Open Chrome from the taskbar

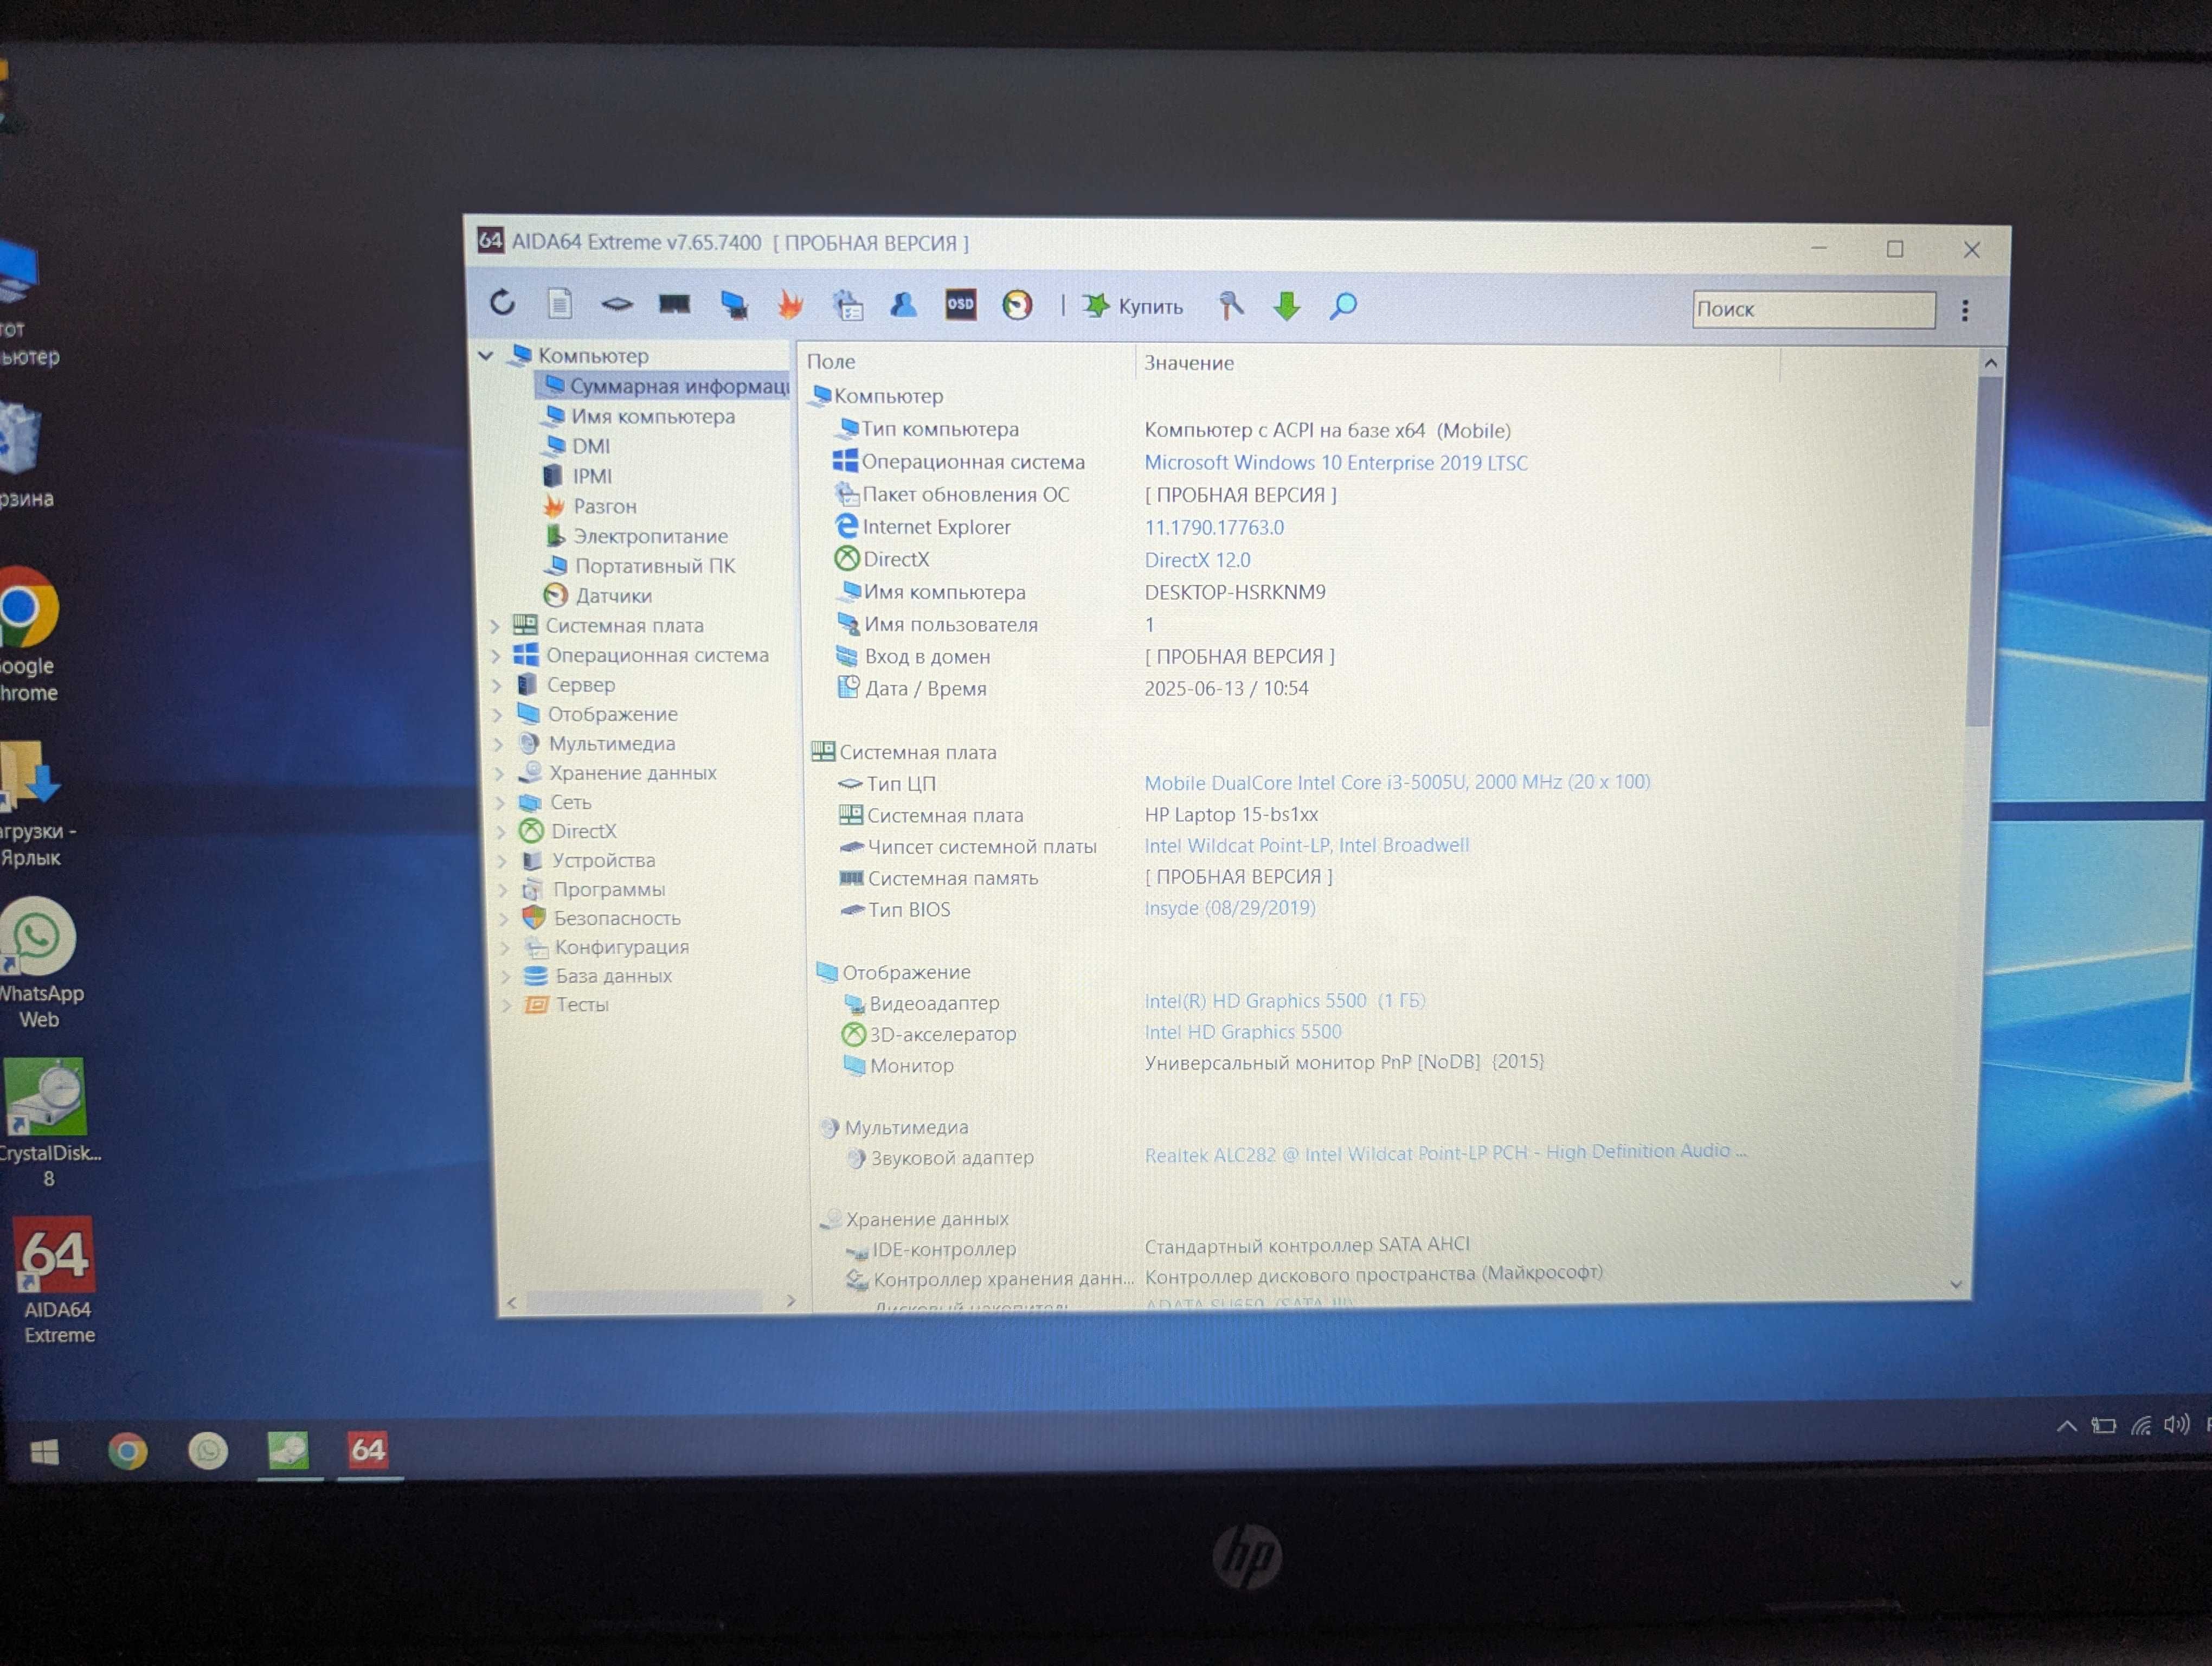pyautogui.click(x=127, y=1451)
